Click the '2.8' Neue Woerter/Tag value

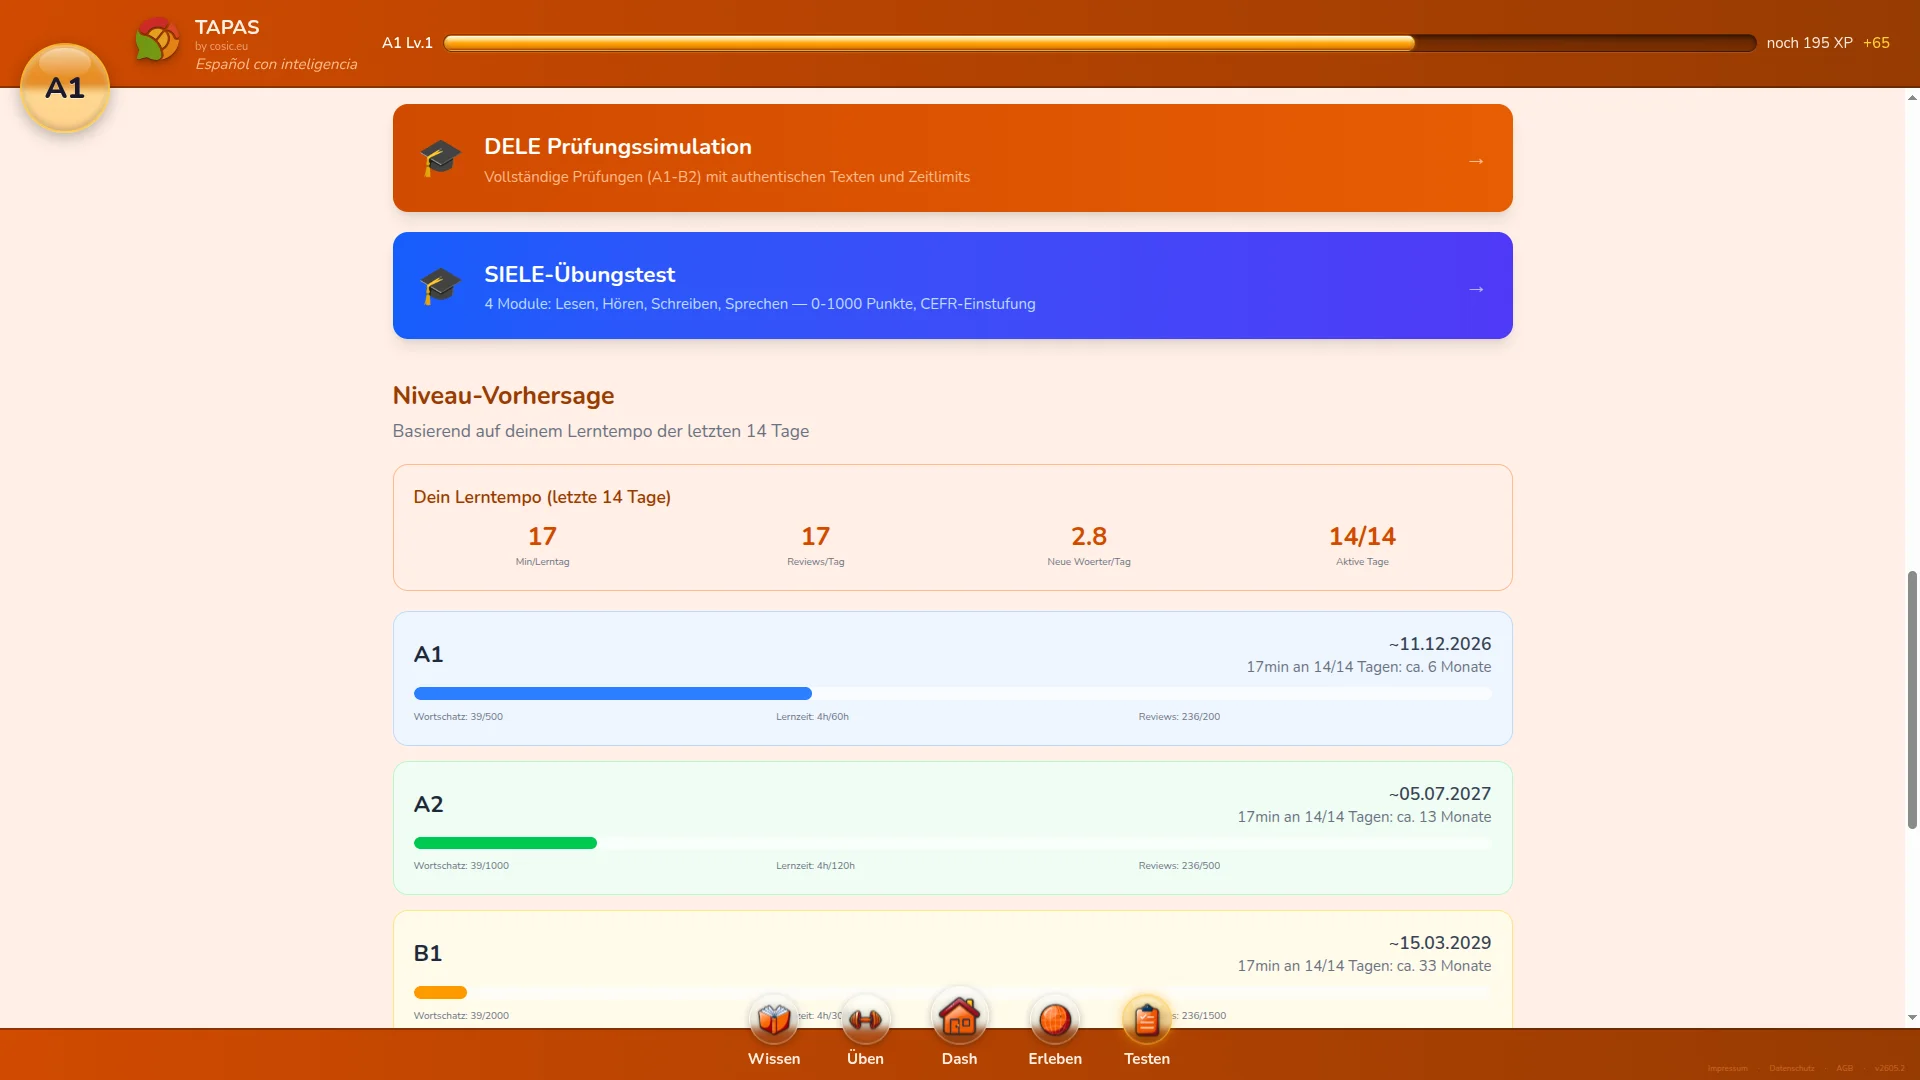coord(1088,536)
